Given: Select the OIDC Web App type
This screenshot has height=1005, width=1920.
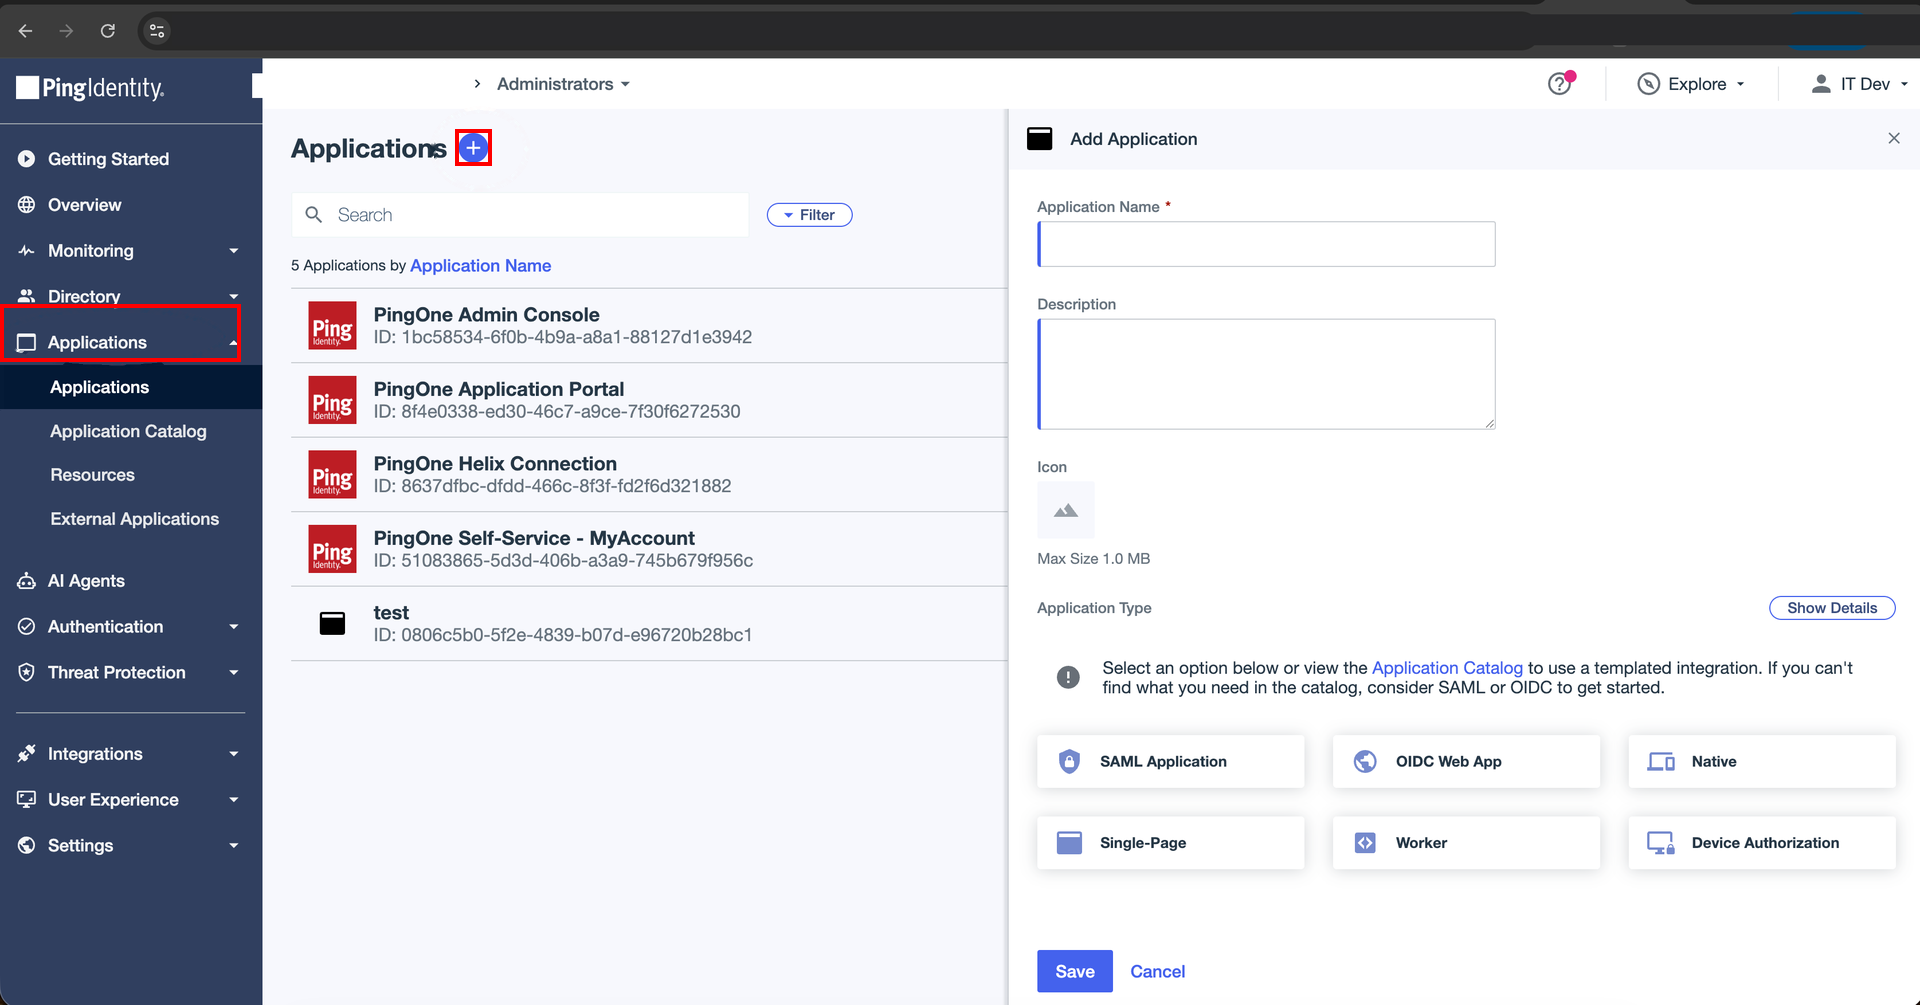Looking at the screenshot, I should [1466, 762].
